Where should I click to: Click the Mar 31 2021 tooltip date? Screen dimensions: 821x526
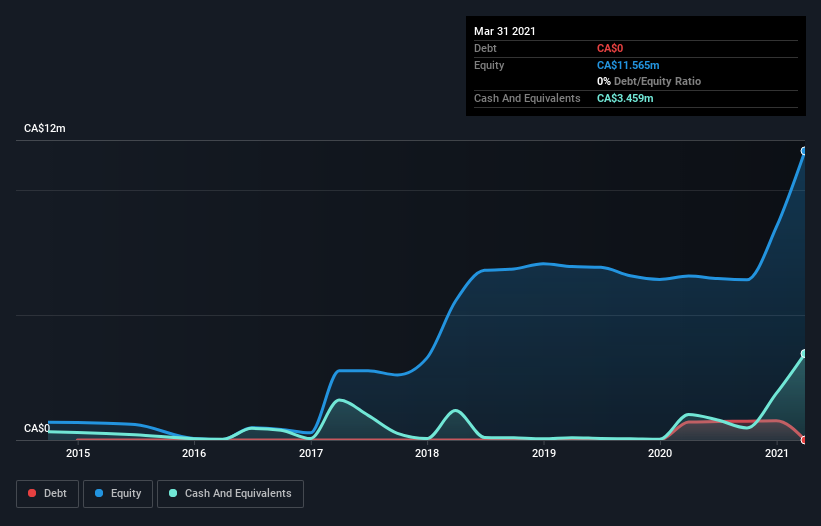tap(505, 31)
